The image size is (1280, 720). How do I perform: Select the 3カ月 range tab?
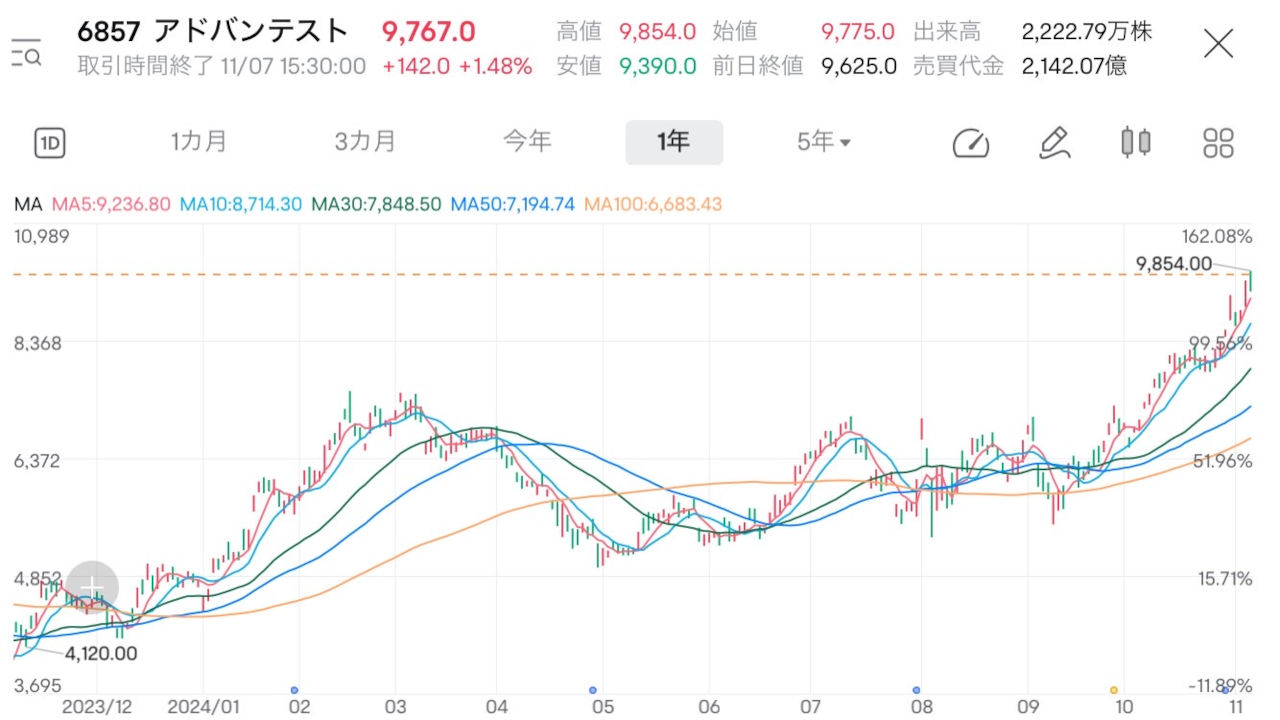pos(365,142)
